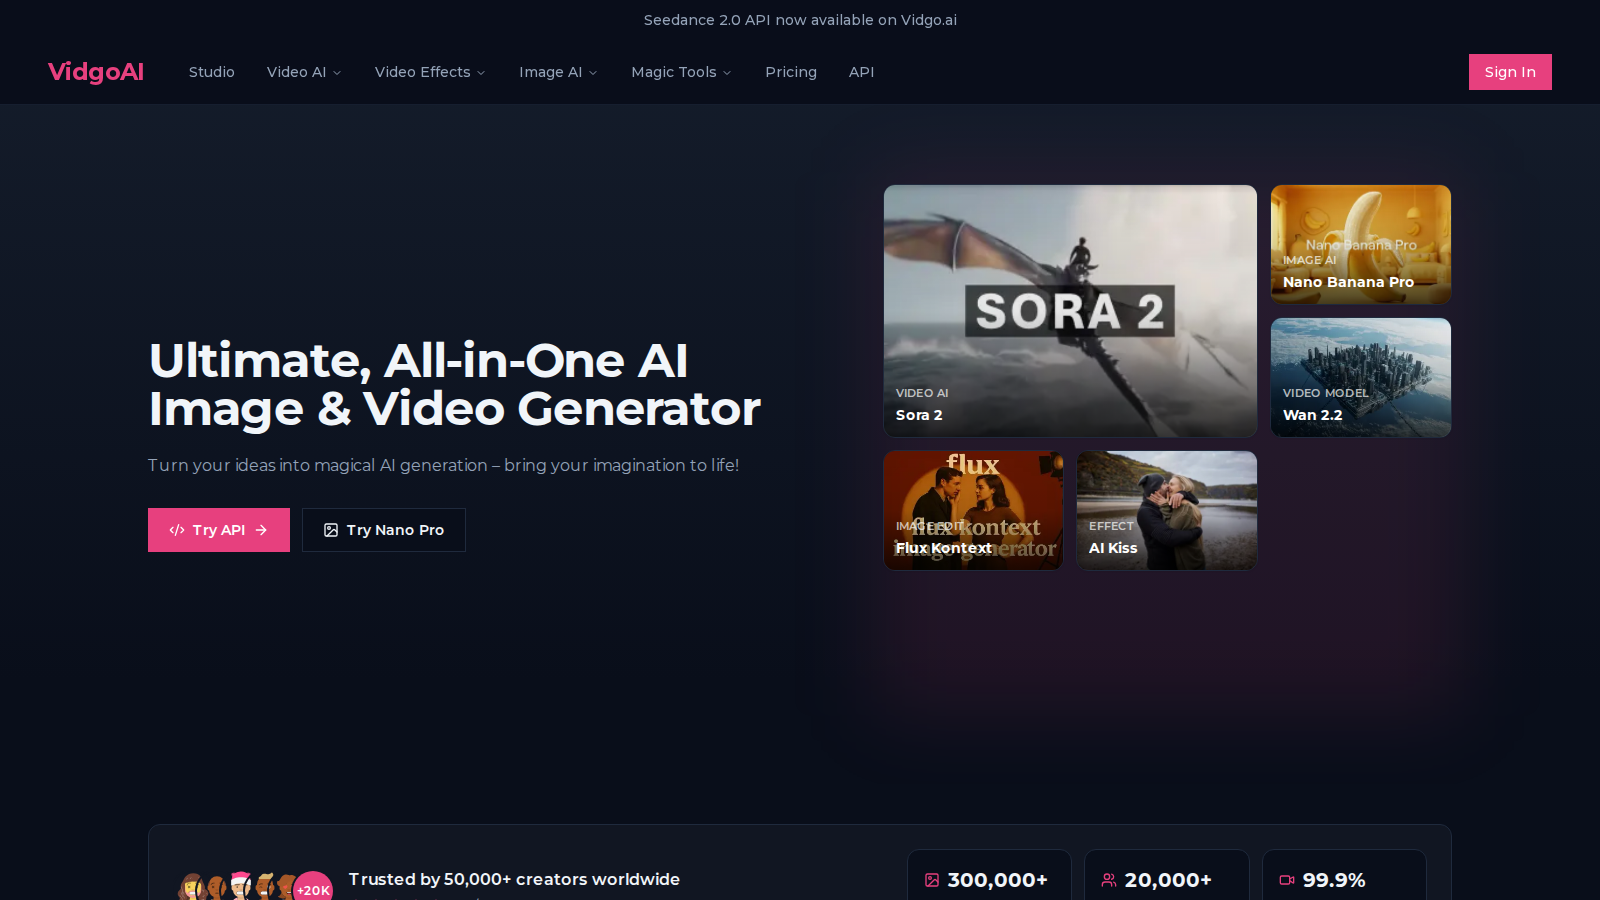The width and height of the screenshot is (1600, 900).
Task: Open the AI Kiss effect card
Action: [1167, 510]
